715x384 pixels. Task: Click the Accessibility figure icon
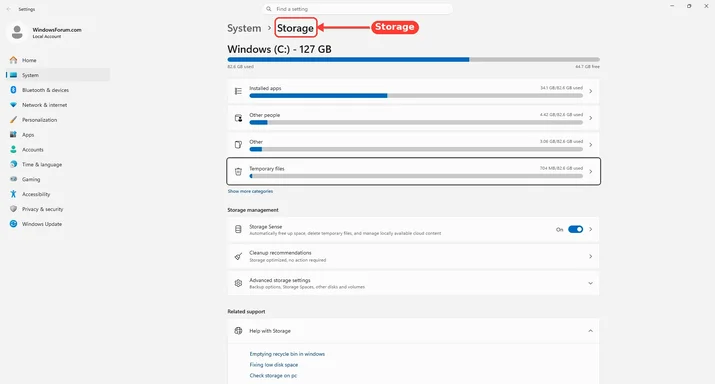point(13,194)
